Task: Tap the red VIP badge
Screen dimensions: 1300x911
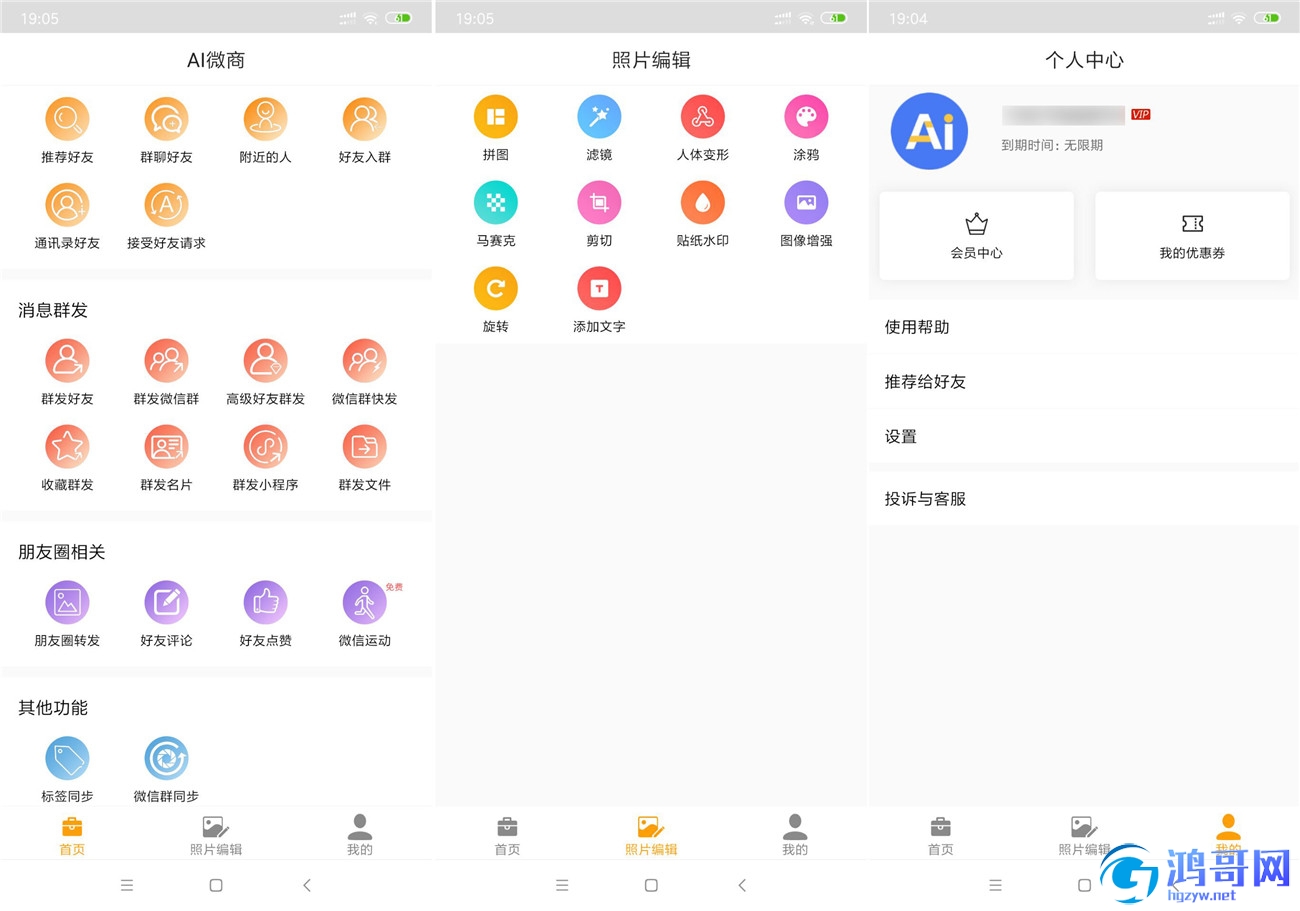Action: coord(1141,115)
